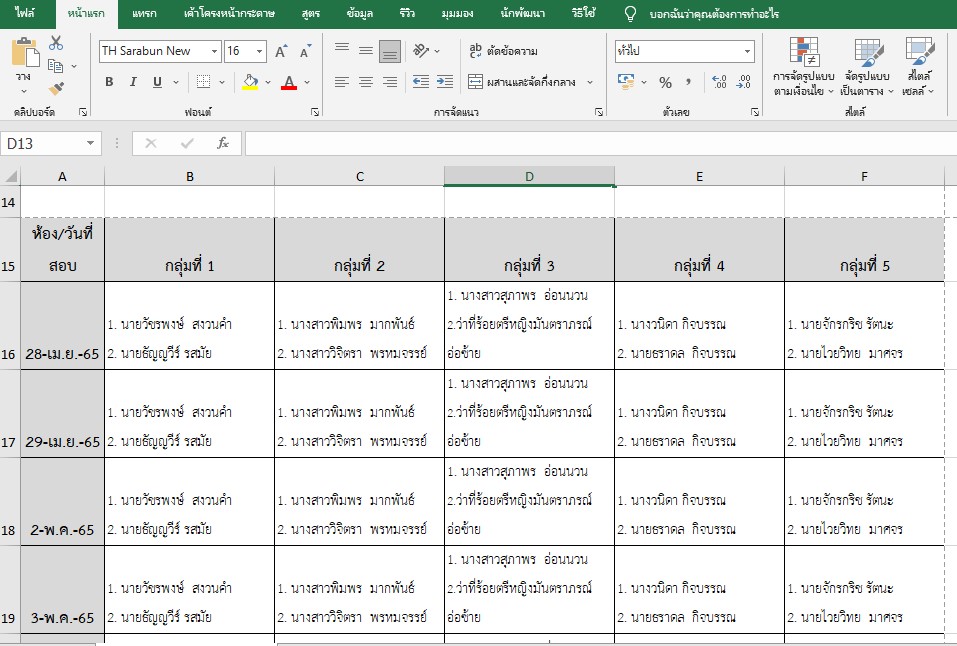
Task: Decrease font size with small A icon
Action: point(305,51)
